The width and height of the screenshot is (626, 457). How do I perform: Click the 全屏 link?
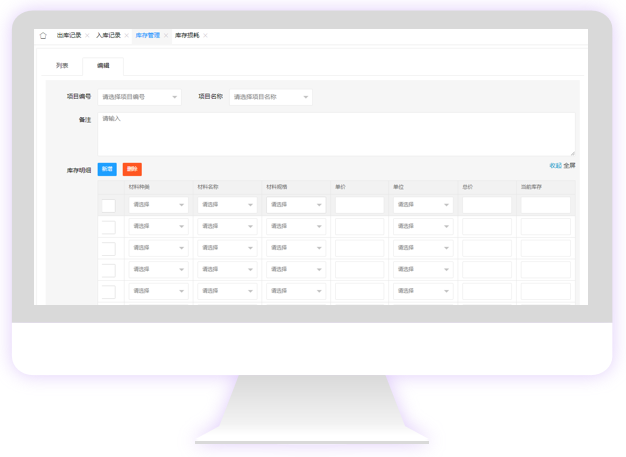pyautogui.click(x=569, y=165)
